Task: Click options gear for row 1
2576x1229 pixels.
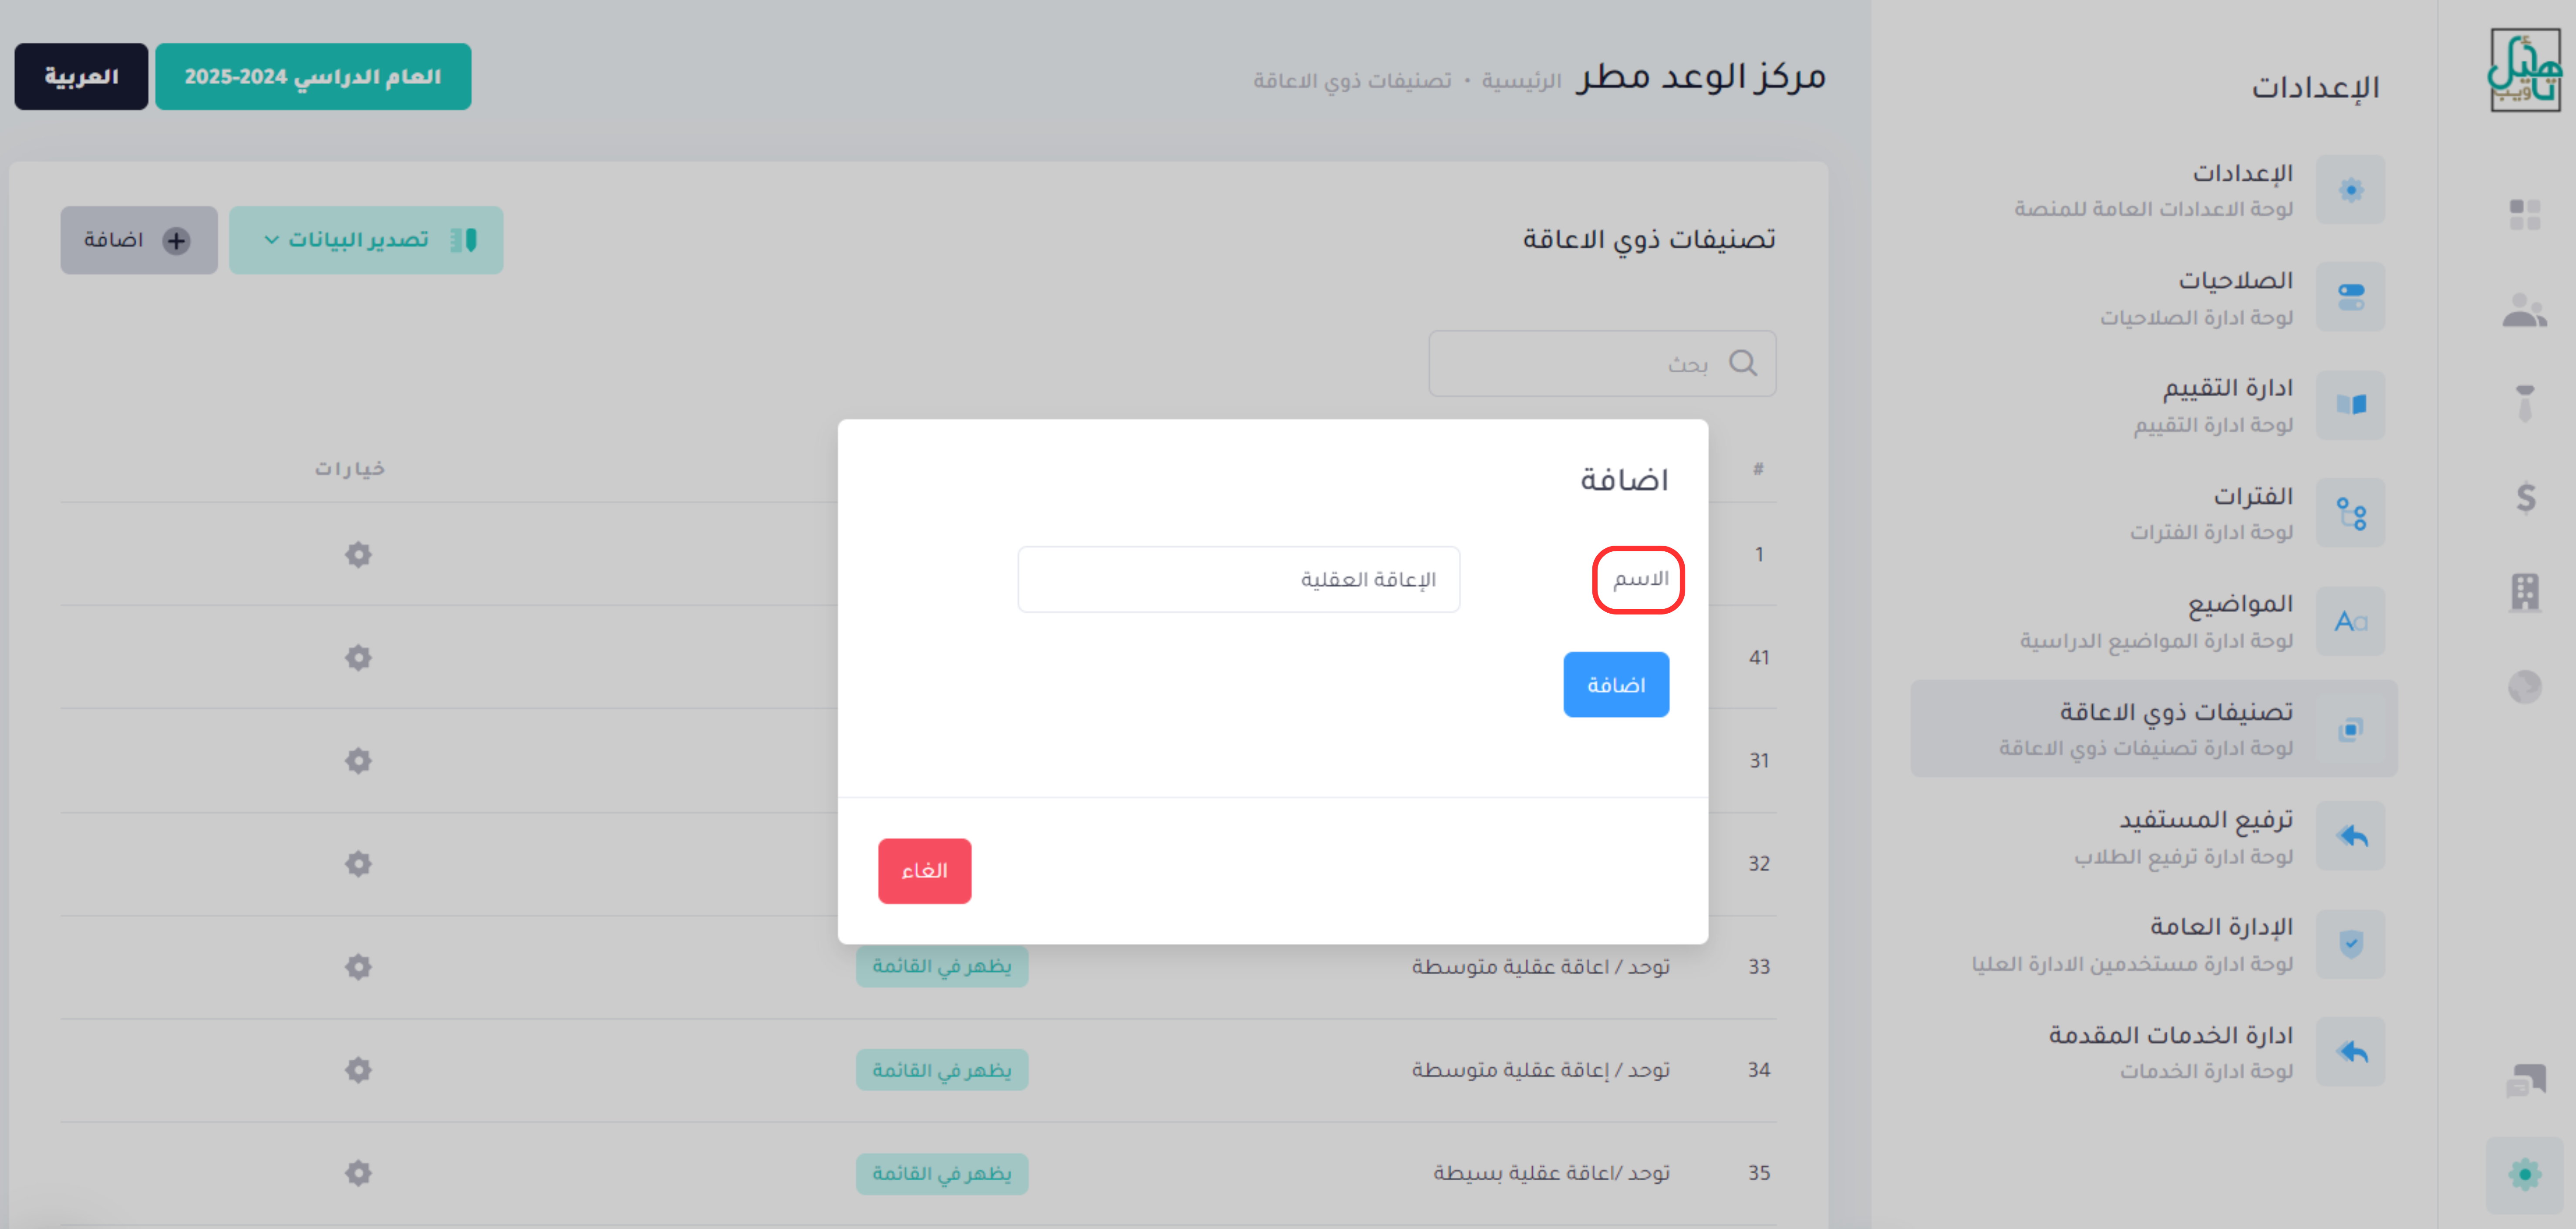Action: pos(358,554)
